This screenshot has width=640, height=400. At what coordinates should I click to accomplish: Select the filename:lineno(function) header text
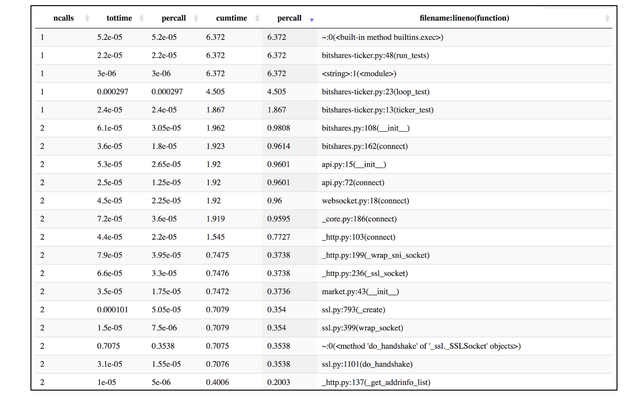(464, 18)
